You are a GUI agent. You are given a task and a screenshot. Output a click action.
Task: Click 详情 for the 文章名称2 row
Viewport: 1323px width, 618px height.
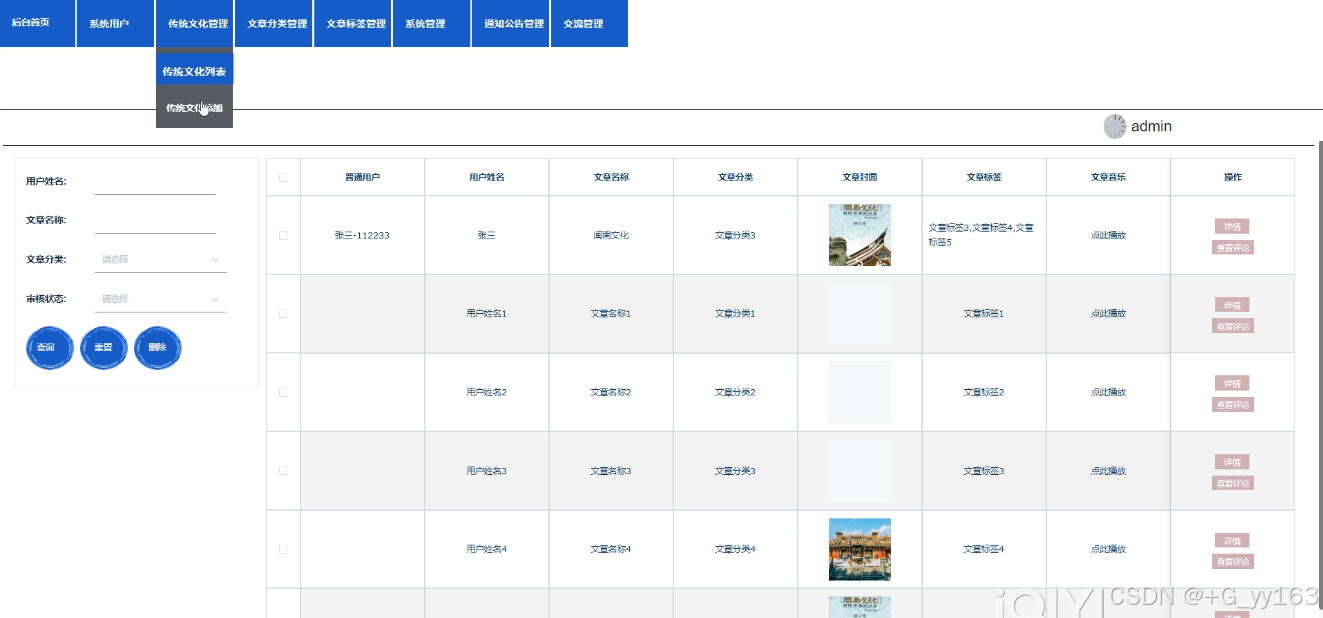pyautogui.click(x=1232, y=383)
